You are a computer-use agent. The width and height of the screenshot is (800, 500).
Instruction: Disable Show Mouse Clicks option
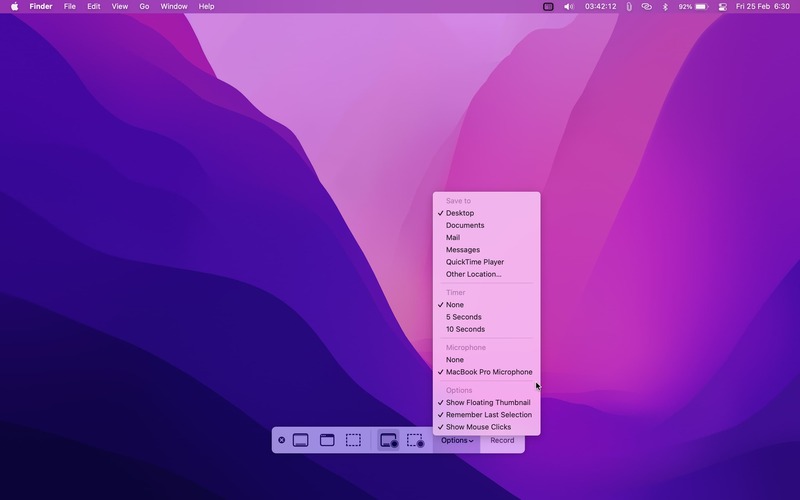478,427
